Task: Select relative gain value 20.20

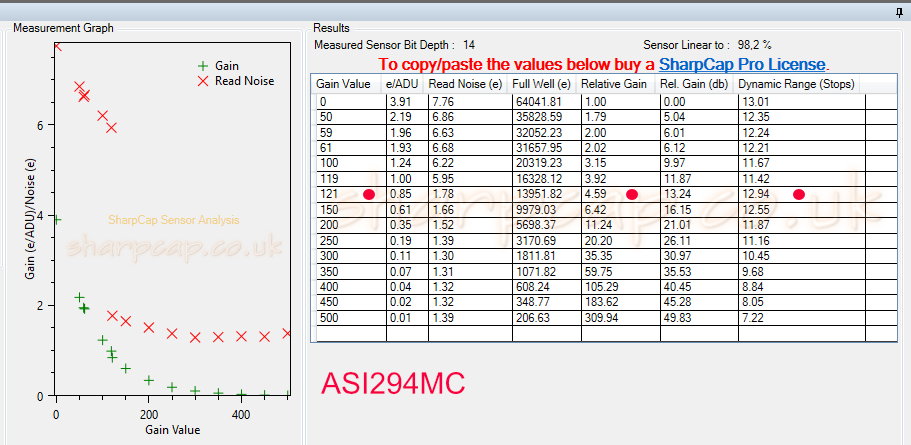Action: 621,241
